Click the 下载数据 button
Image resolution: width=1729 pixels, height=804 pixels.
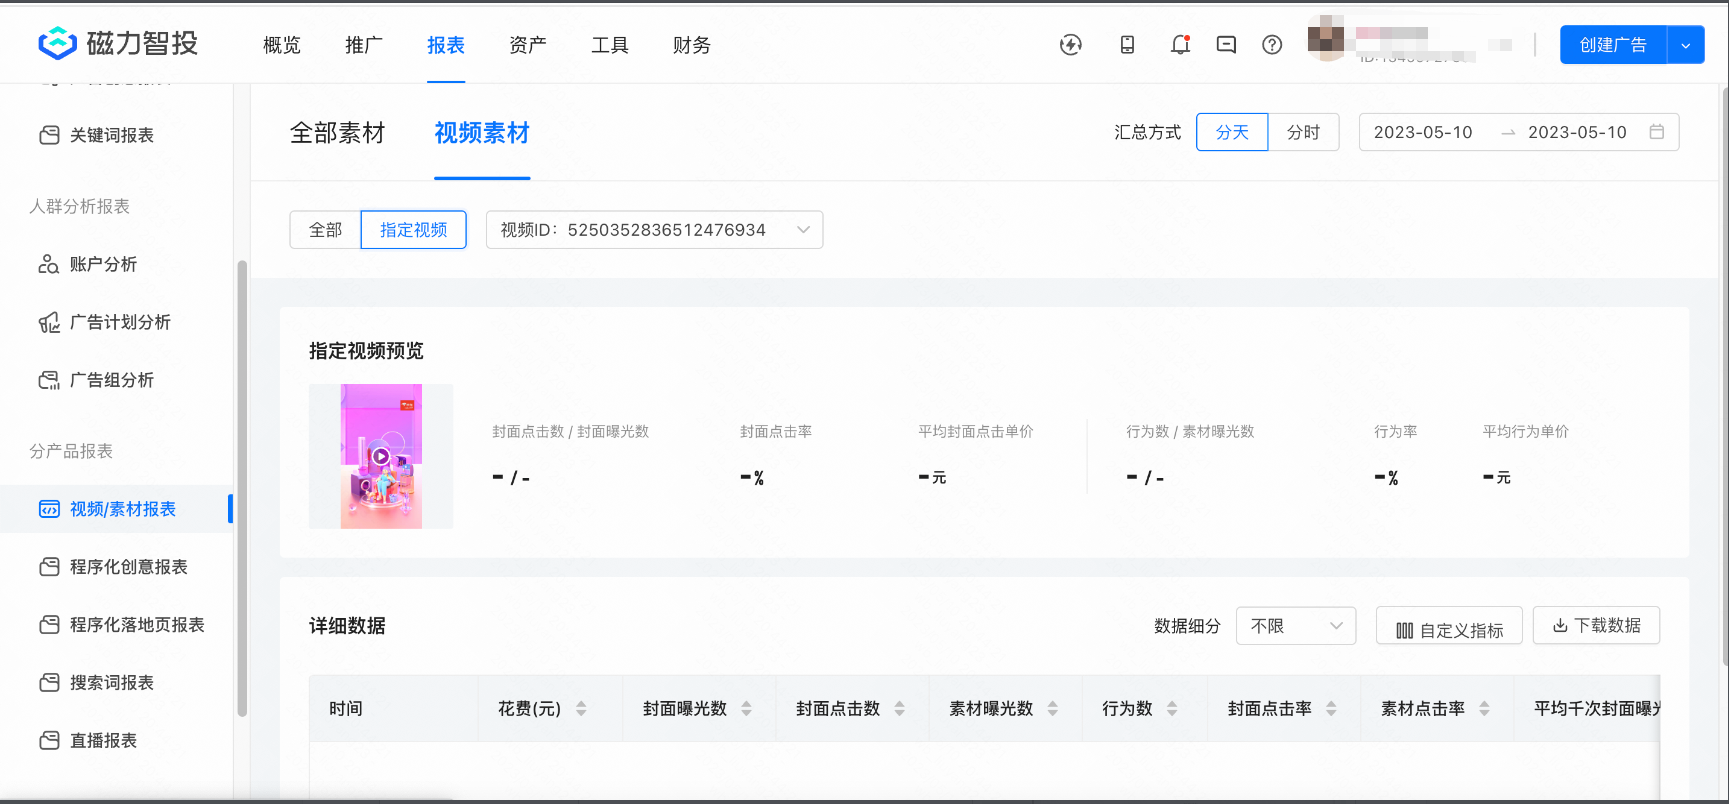[1596, 626]
